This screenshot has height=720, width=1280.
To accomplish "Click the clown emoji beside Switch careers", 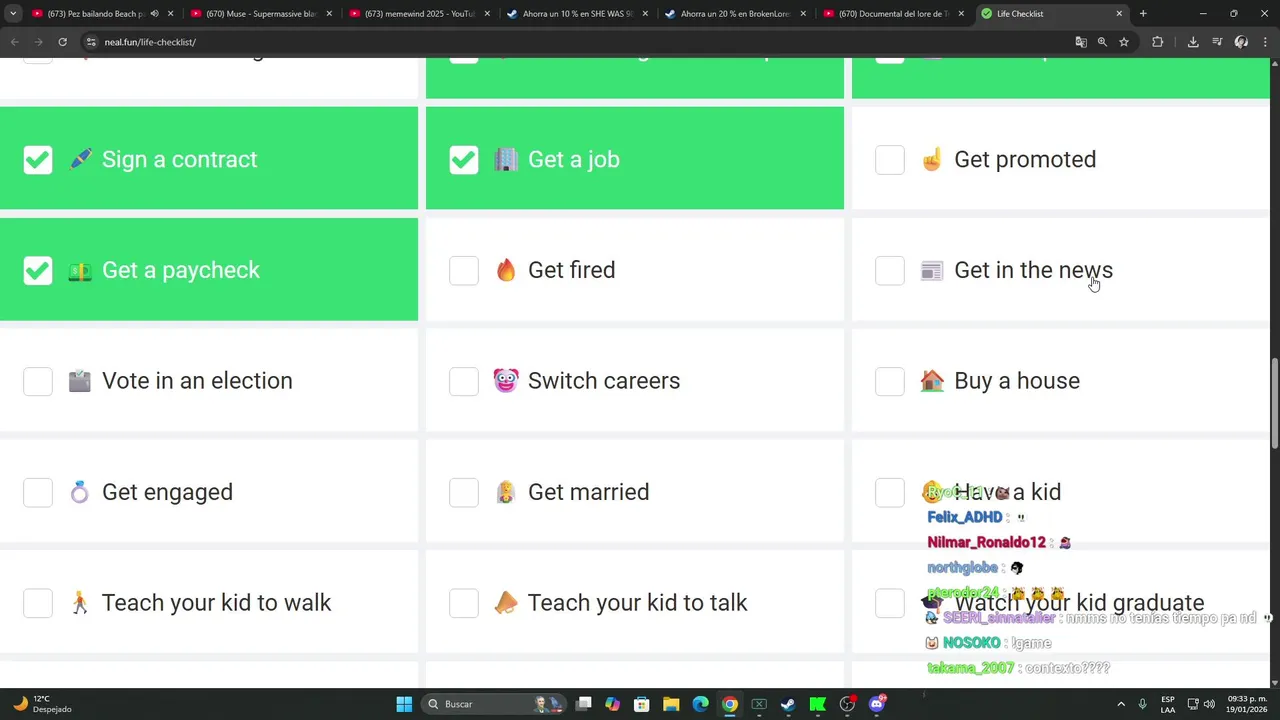I will [x=506, y=381].
